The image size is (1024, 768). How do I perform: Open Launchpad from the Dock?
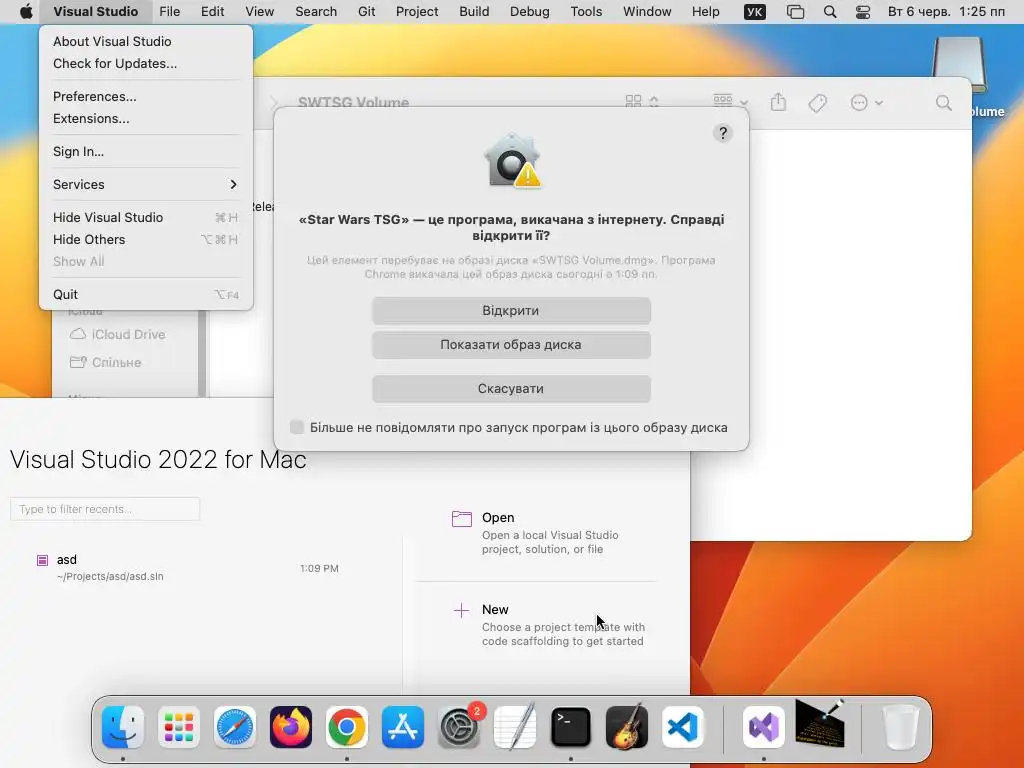click(x=178, y=727)
